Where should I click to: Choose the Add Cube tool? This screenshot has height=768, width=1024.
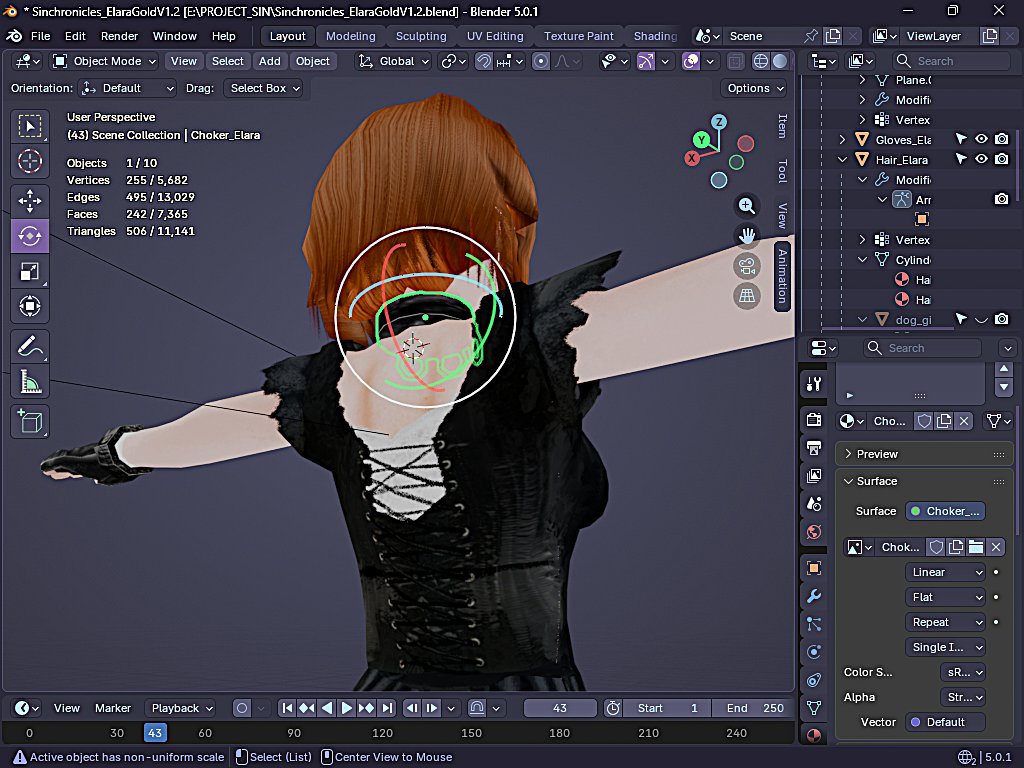point(30,421)
